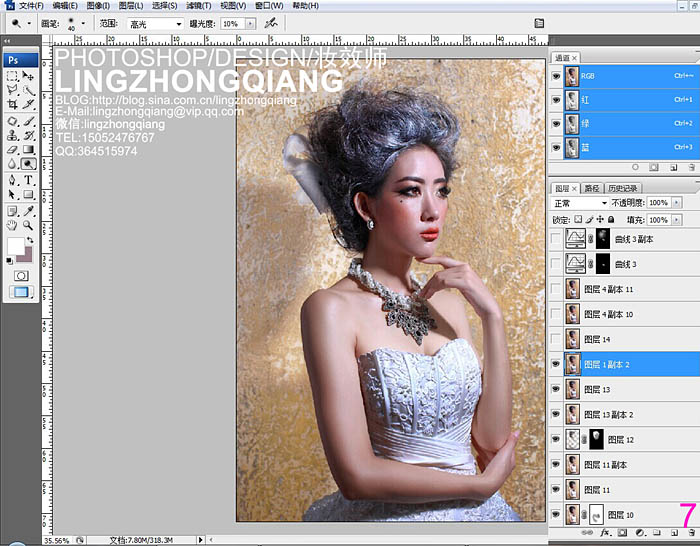700x546 pixels.
Task: Click foreground color swatch
Action: click(x=15, y=246)
